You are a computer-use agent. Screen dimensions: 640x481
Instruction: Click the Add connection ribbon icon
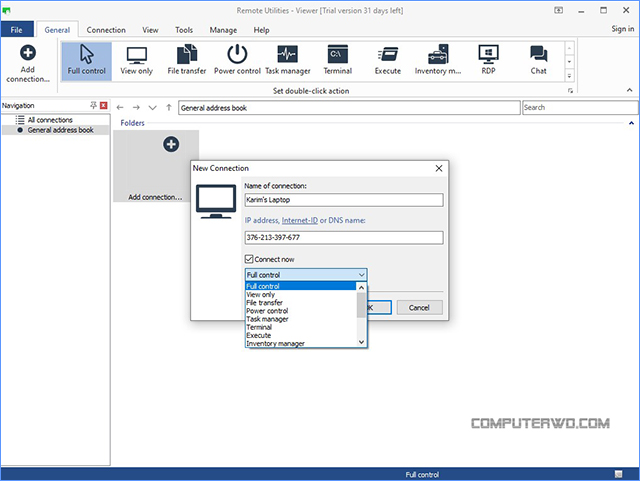pyautogui.click(x=28, y=63)
